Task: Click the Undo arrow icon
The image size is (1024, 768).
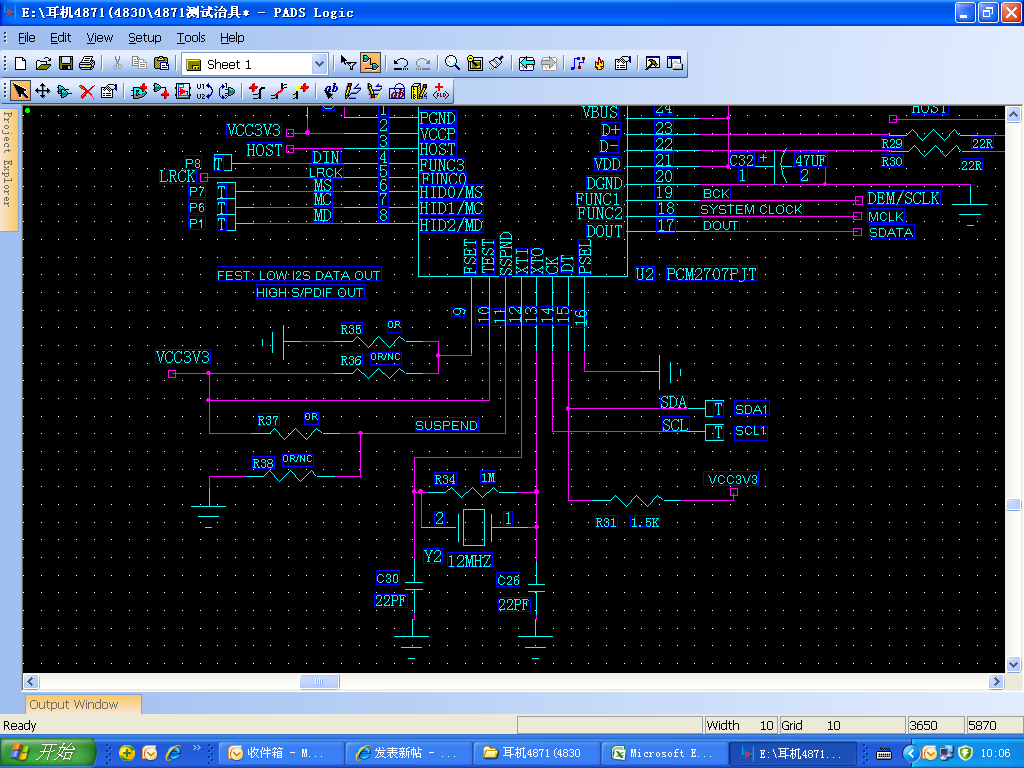Action: pos(401,64)
